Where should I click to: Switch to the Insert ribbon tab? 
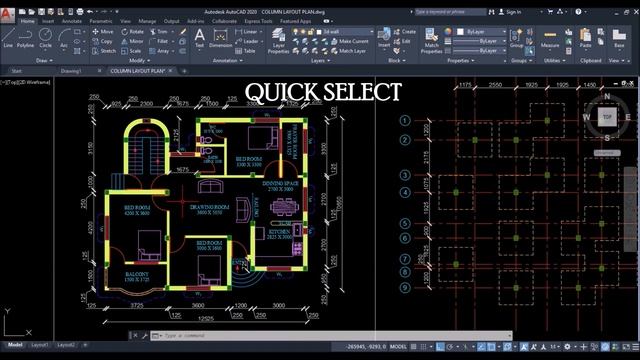pyautogui.click(x=48, y=21)
